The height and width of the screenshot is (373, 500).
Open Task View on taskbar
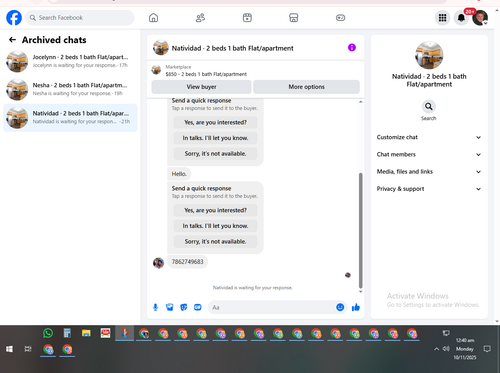click(x=28, y=349)
